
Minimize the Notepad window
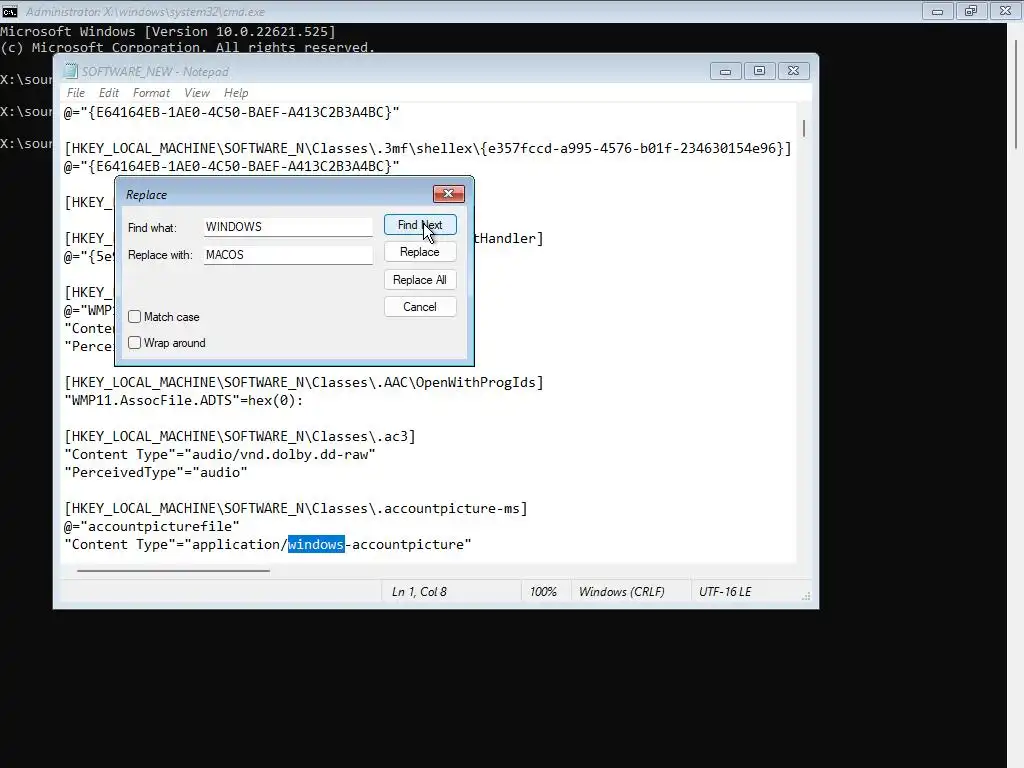click(726, 71)
